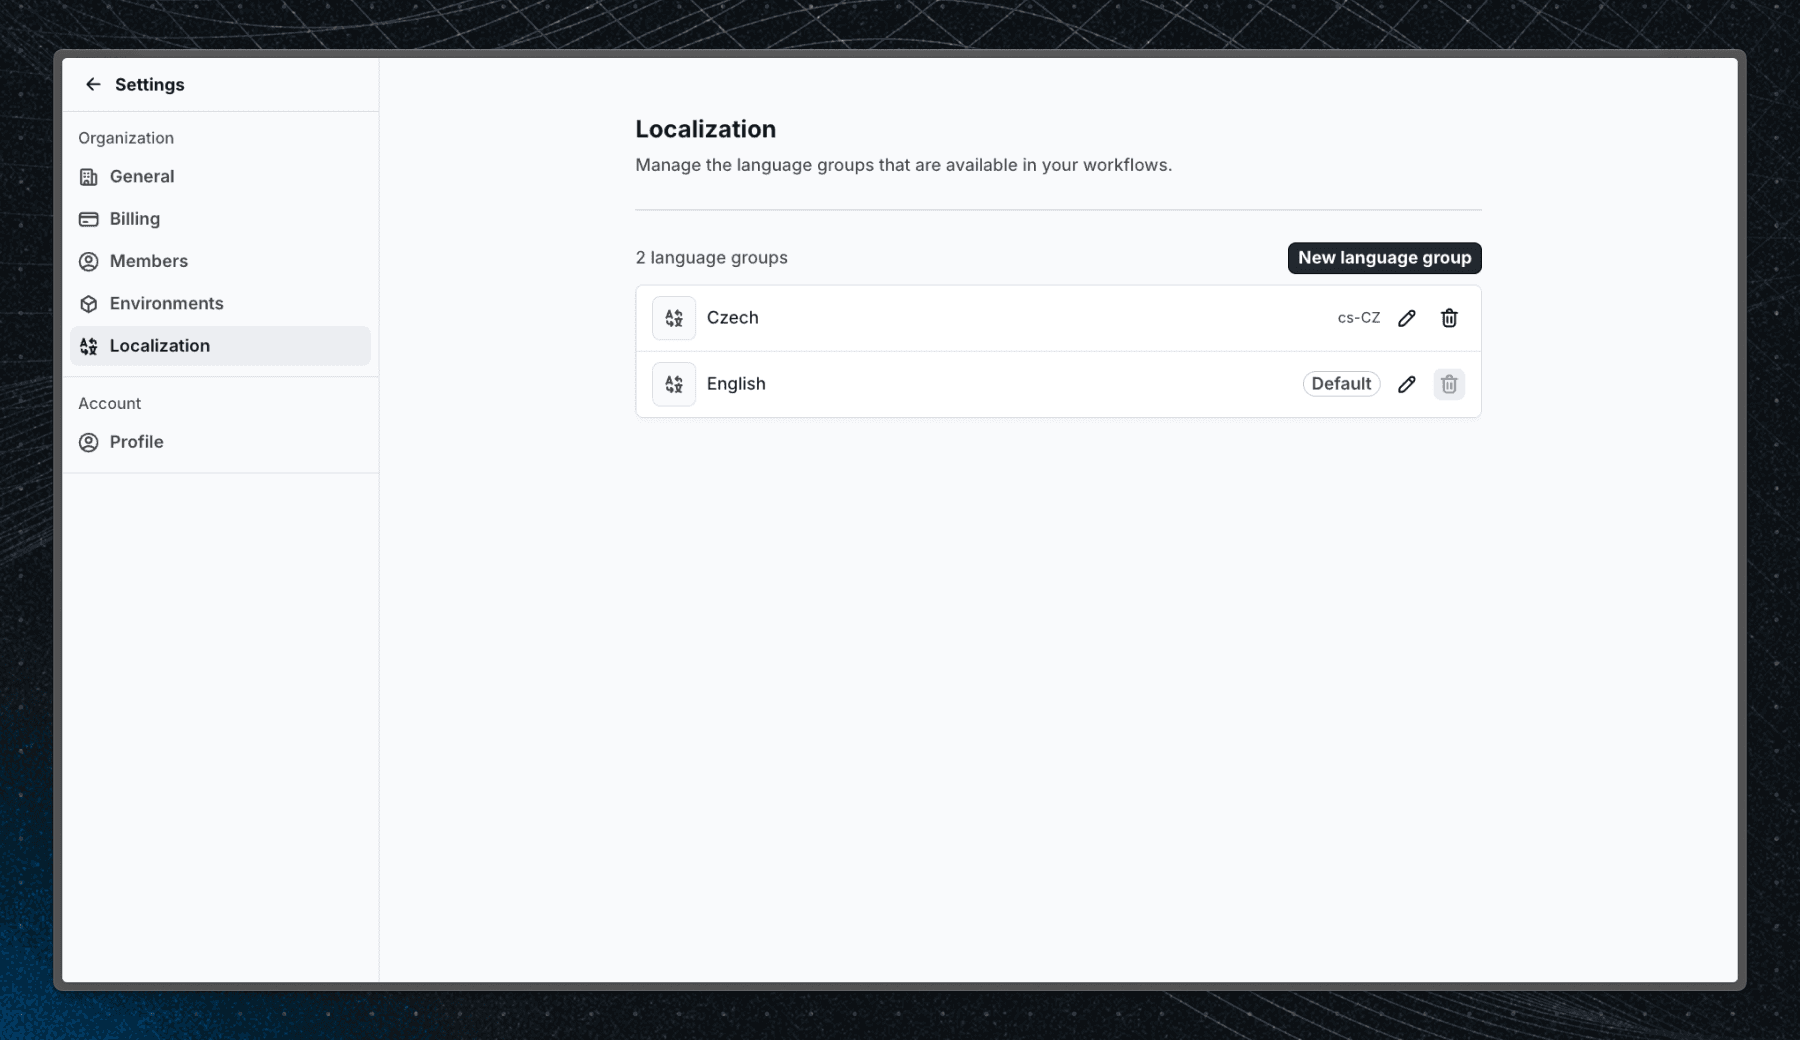This screenshot has height=1040, width=1800.
Task: Click the back arrow next to Settings
Action: point(93,84)
